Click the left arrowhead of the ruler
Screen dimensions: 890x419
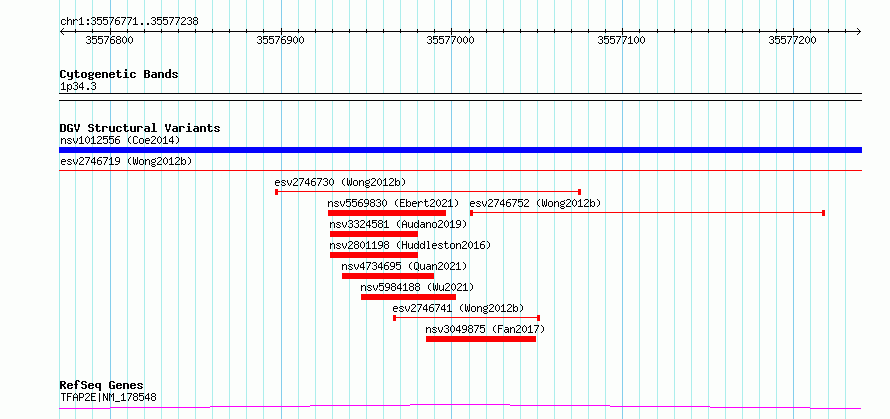(62, 31)
